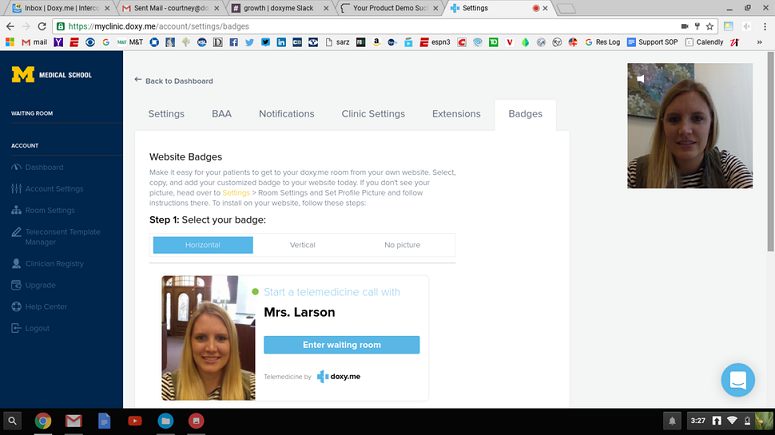Viewport: 775px width, 435px height.
Task: Switch to the growth doxyme Slack browser tab
Action: point(280,8)
